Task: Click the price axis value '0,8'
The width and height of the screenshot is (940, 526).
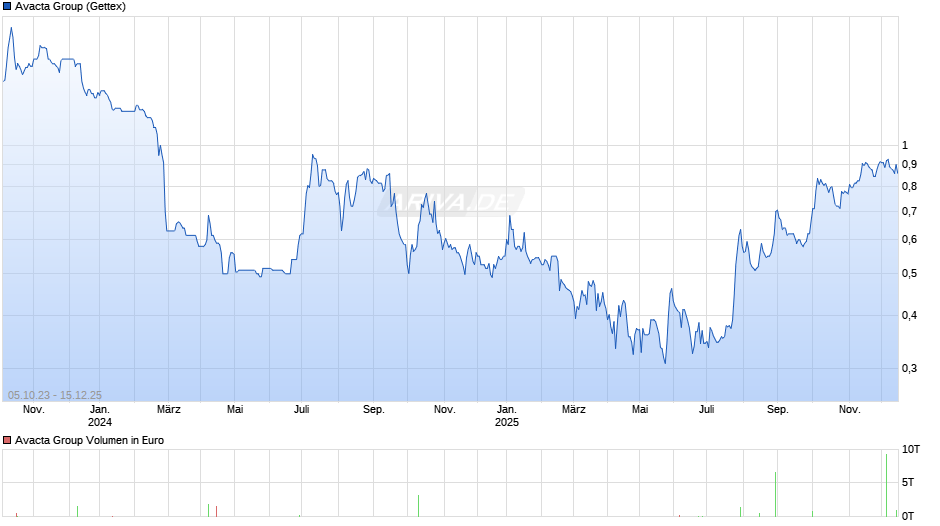Action: (x=909, y=187)
